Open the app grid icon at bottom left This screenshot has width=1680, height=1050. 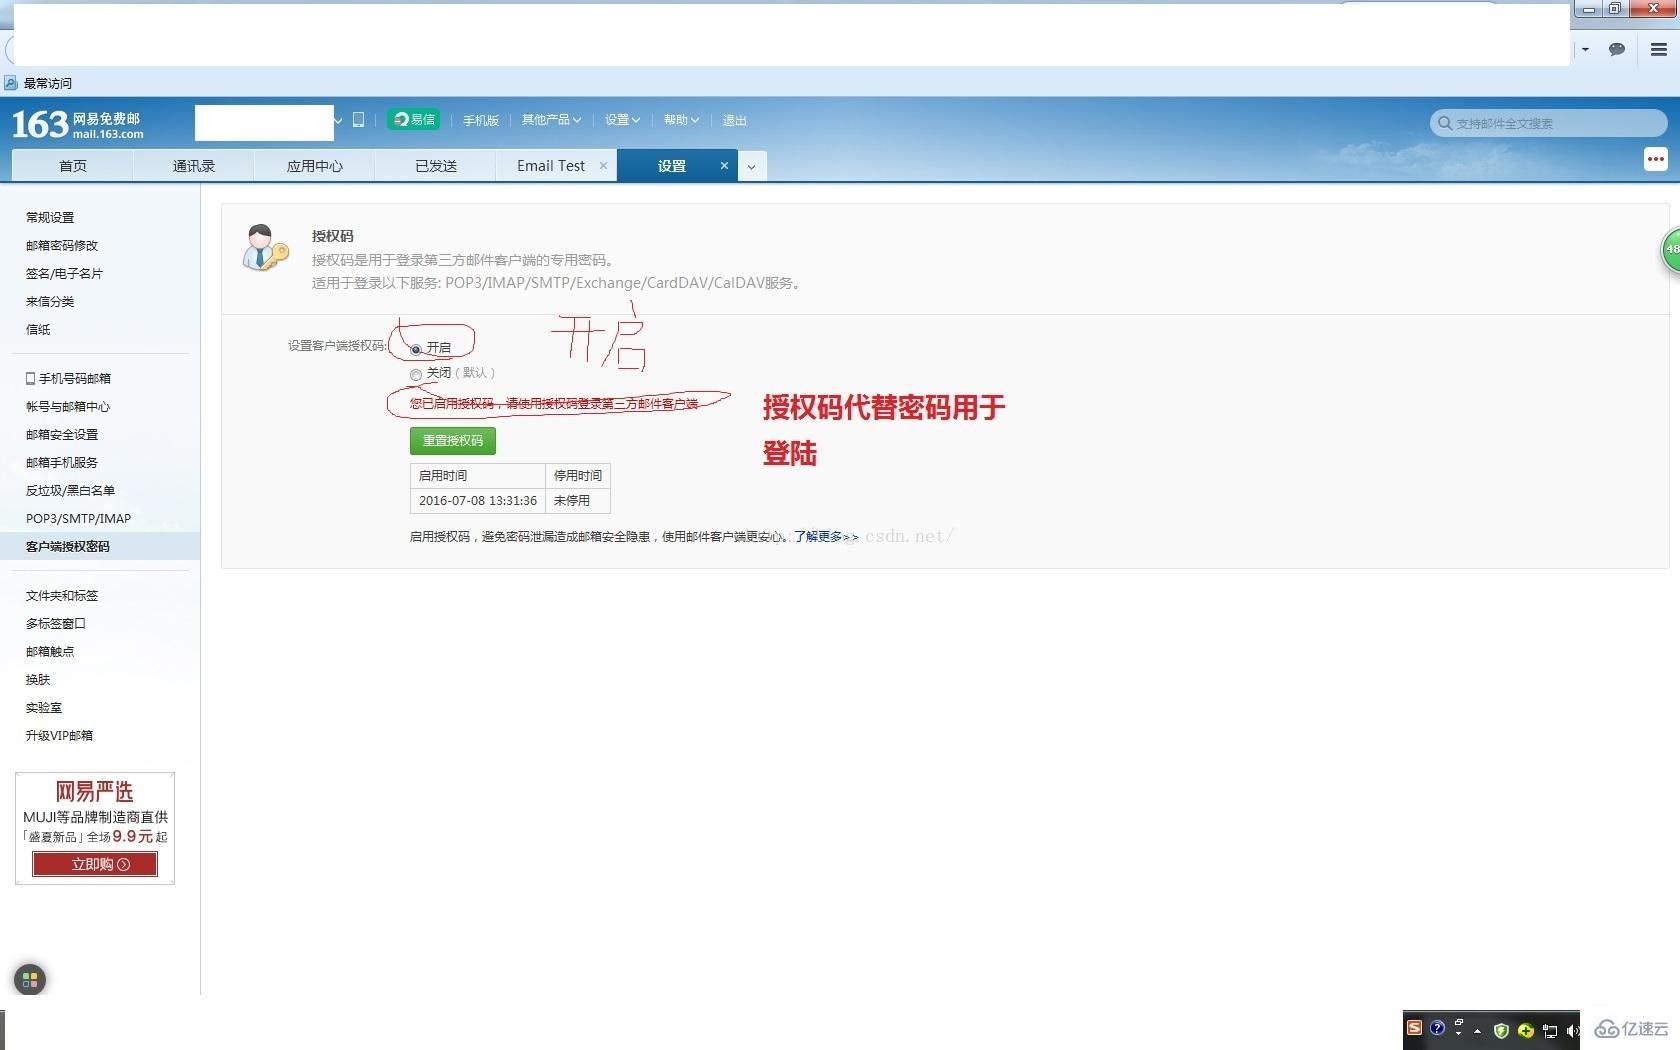pos(30,980)
